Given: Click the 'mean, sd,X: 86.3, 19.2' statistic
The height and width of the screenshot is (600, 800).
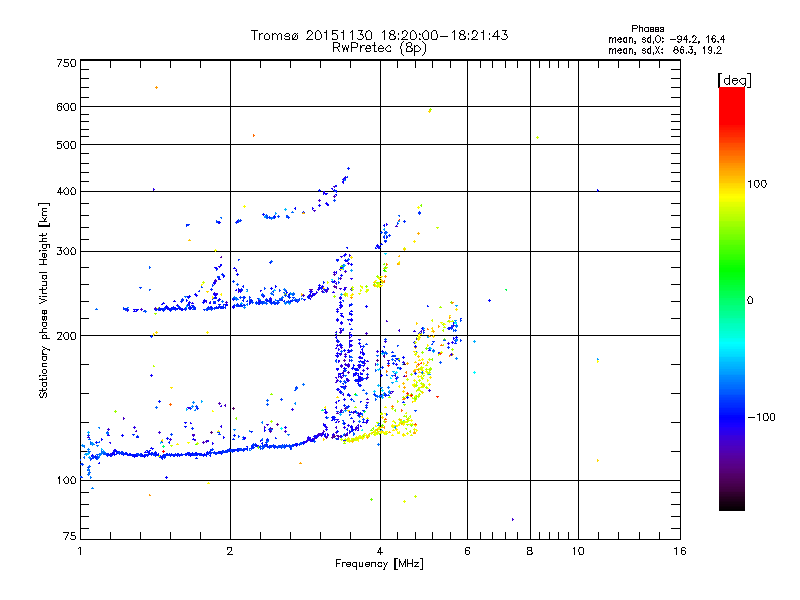Looking at the screenshot, I should 665,50.
